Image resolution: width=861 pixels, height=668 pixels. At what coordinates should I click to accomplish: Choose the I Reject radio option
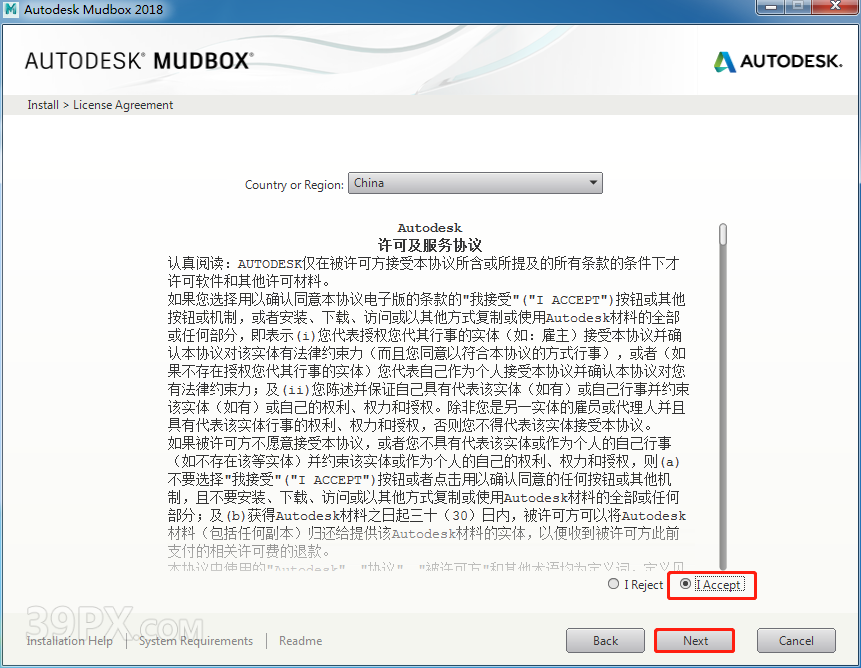coord(614,584)
